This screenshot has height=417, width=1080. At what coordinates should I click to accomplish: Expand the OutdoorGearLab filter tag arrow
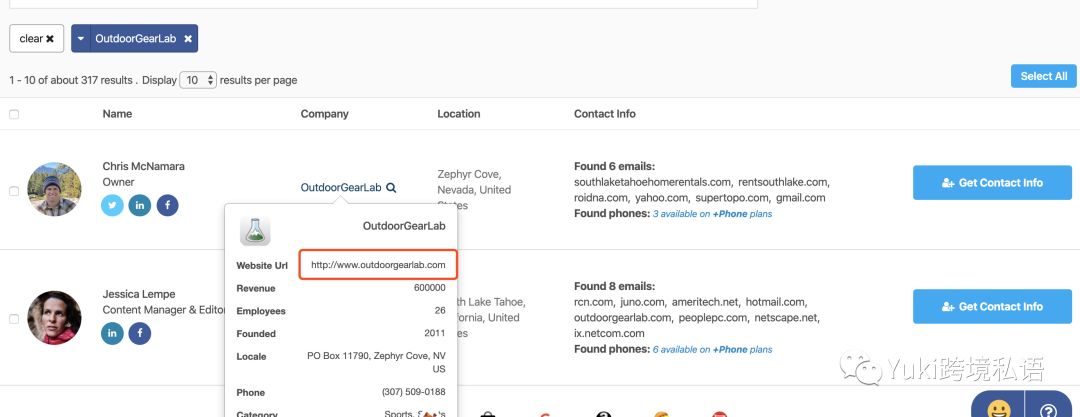click(x=81, y=39)
